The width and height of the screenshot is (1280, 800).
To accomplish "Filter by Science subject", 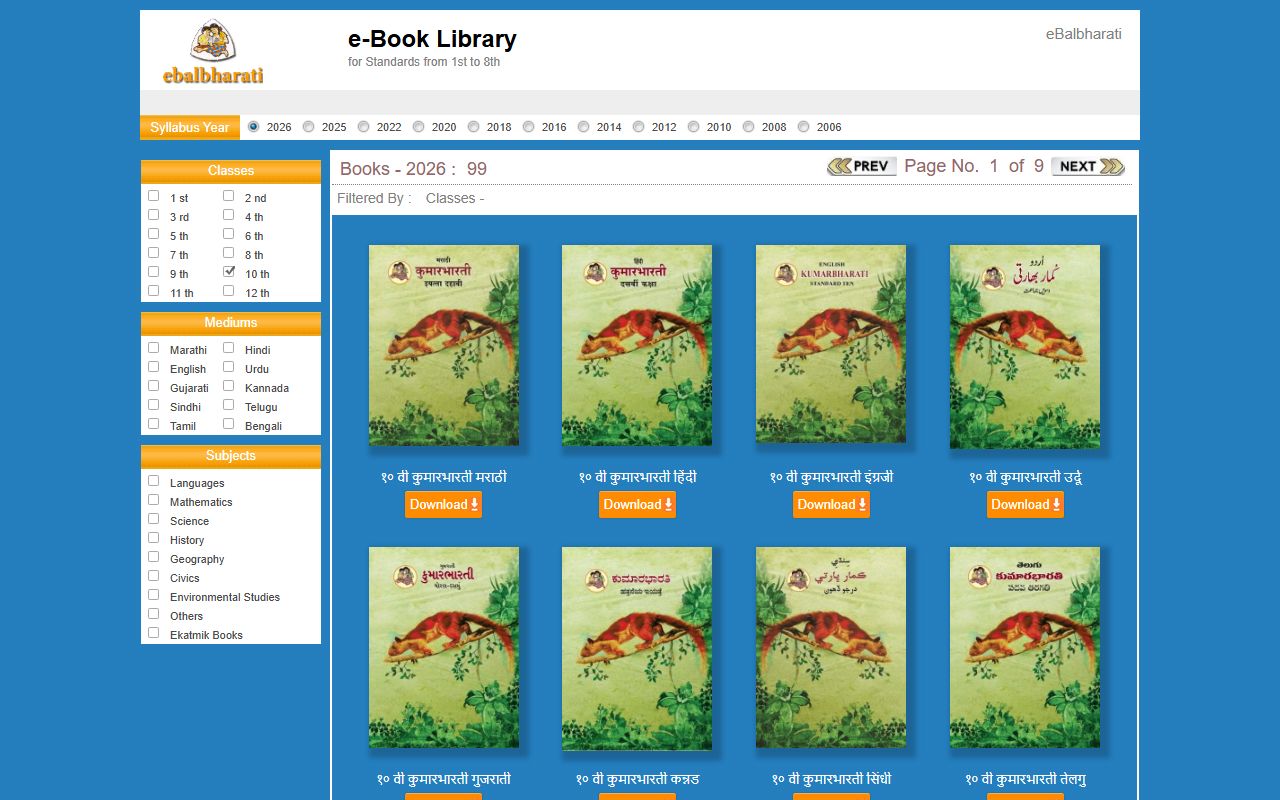I will [x=154, y=519].
